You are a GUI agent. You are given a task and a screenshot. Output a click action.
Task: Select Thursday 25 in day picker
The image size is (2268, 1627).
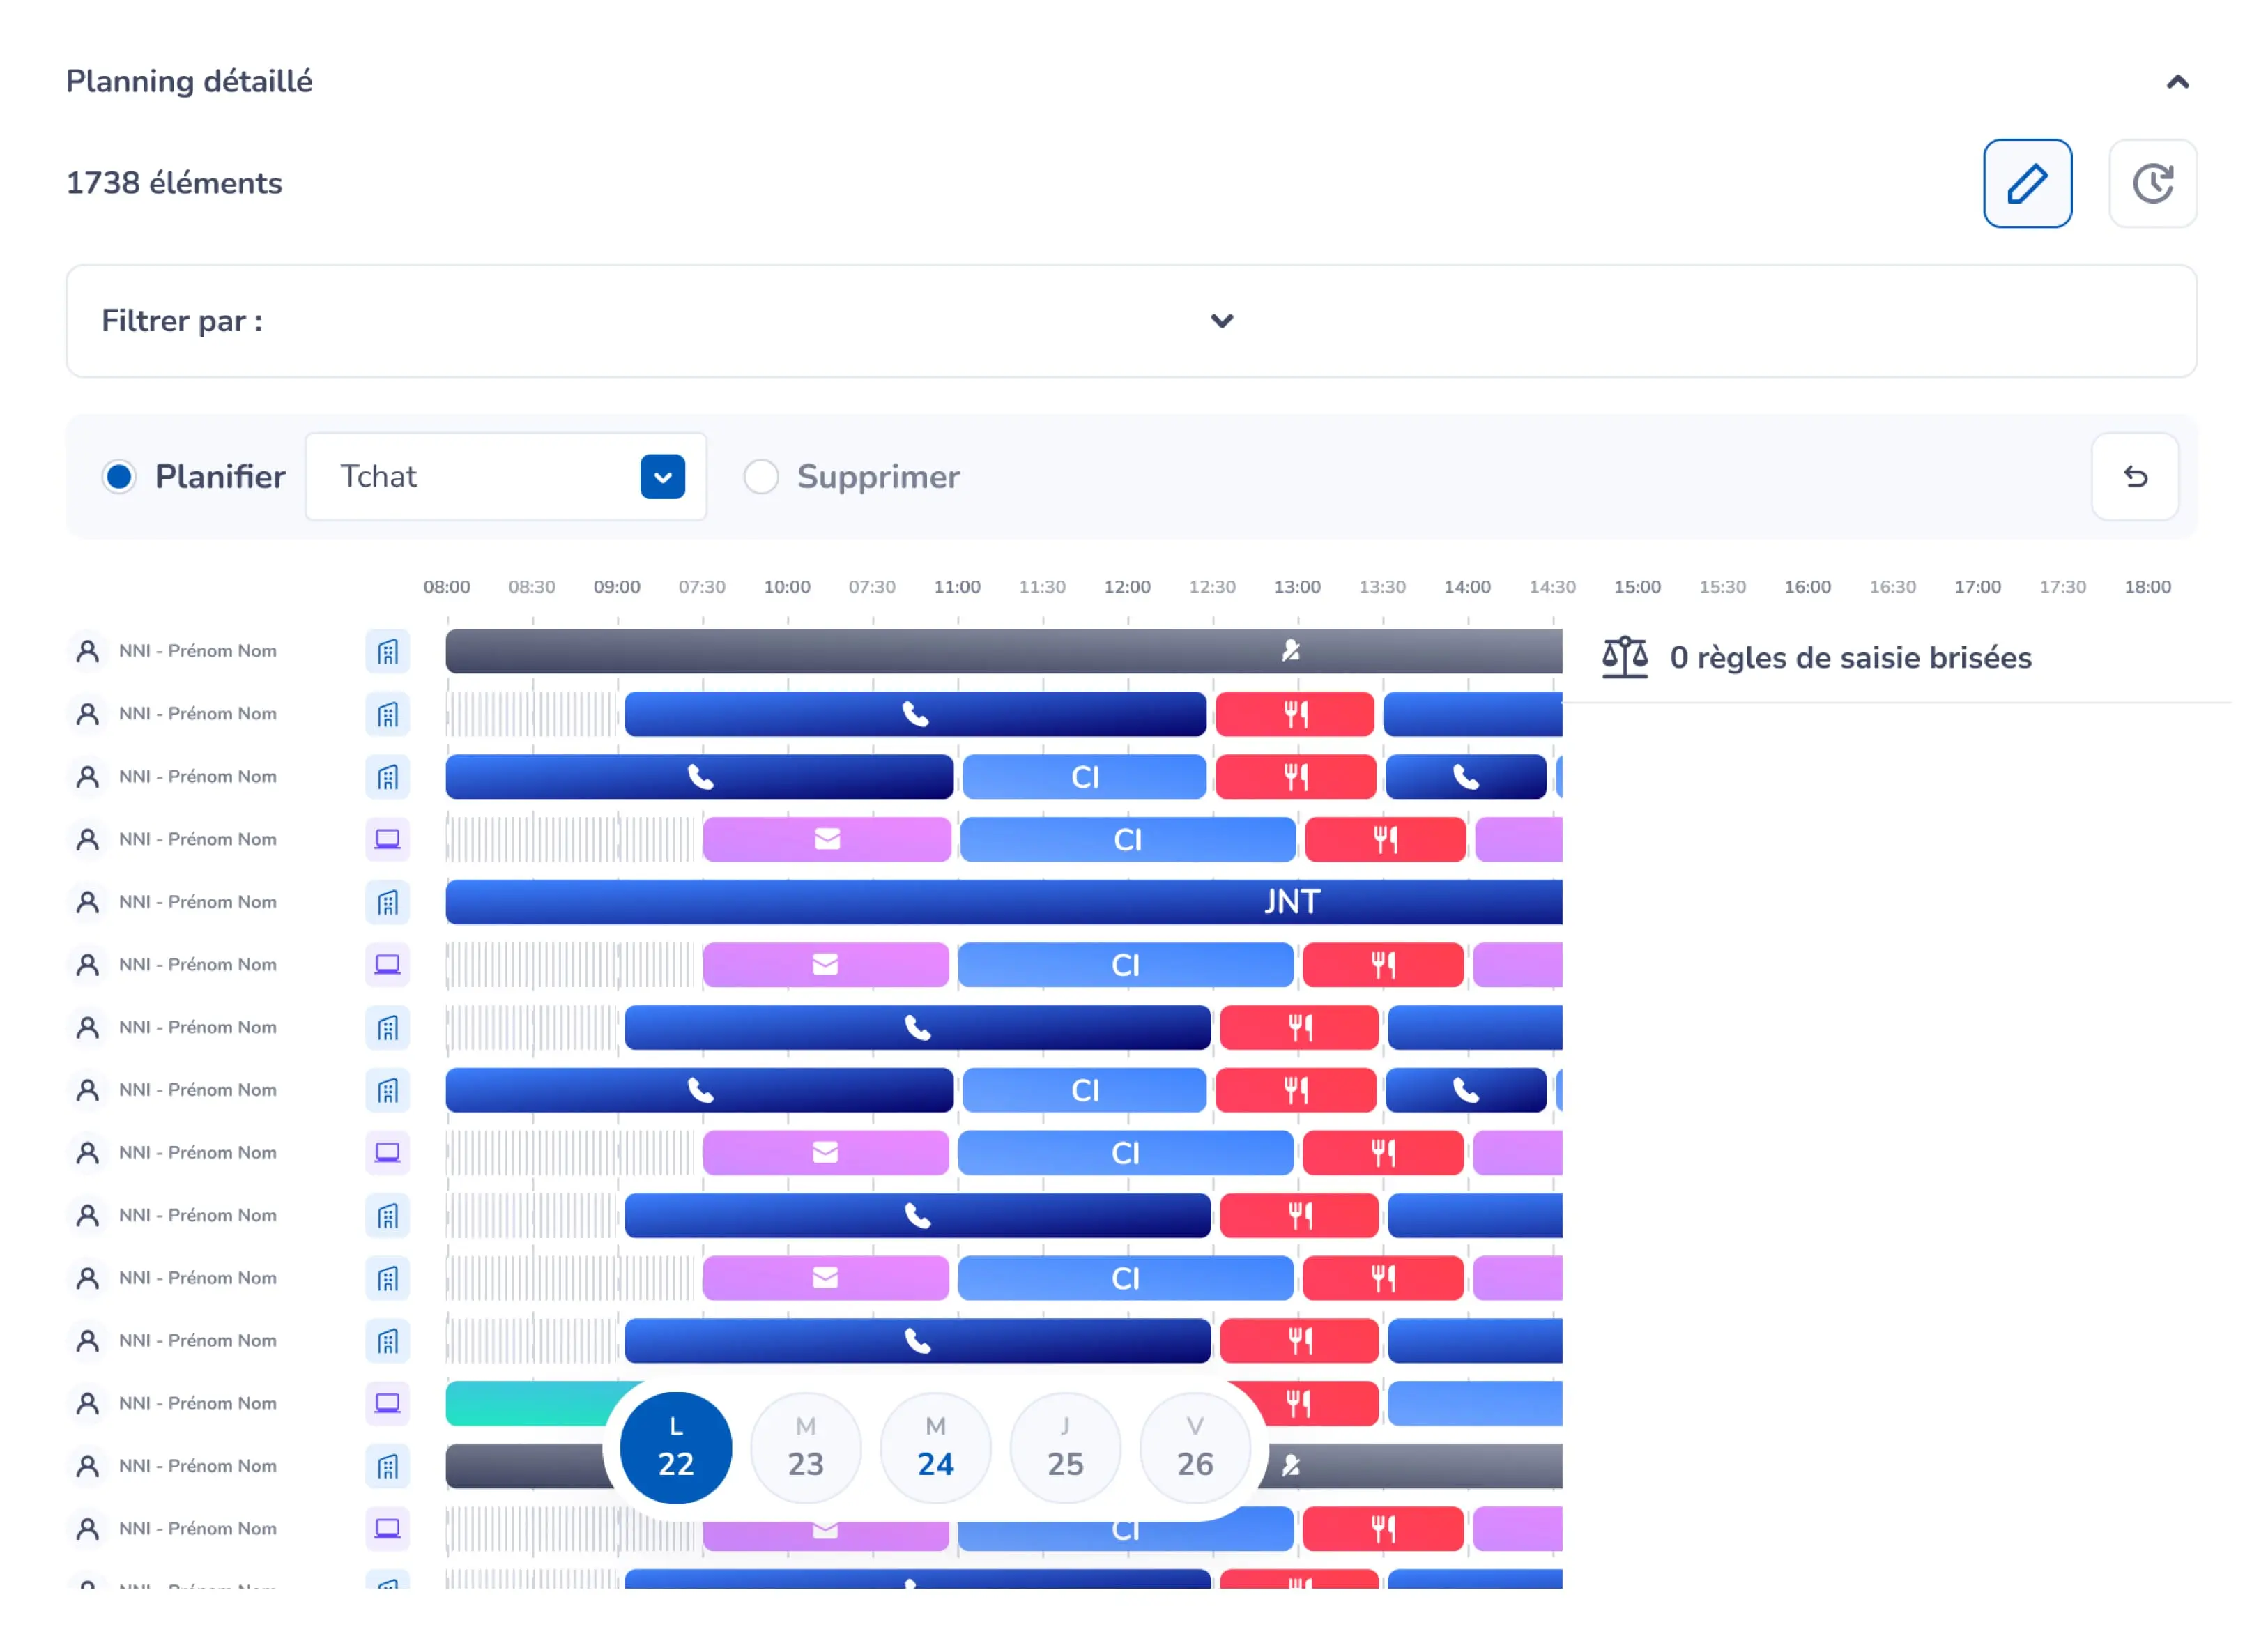1064,1447
